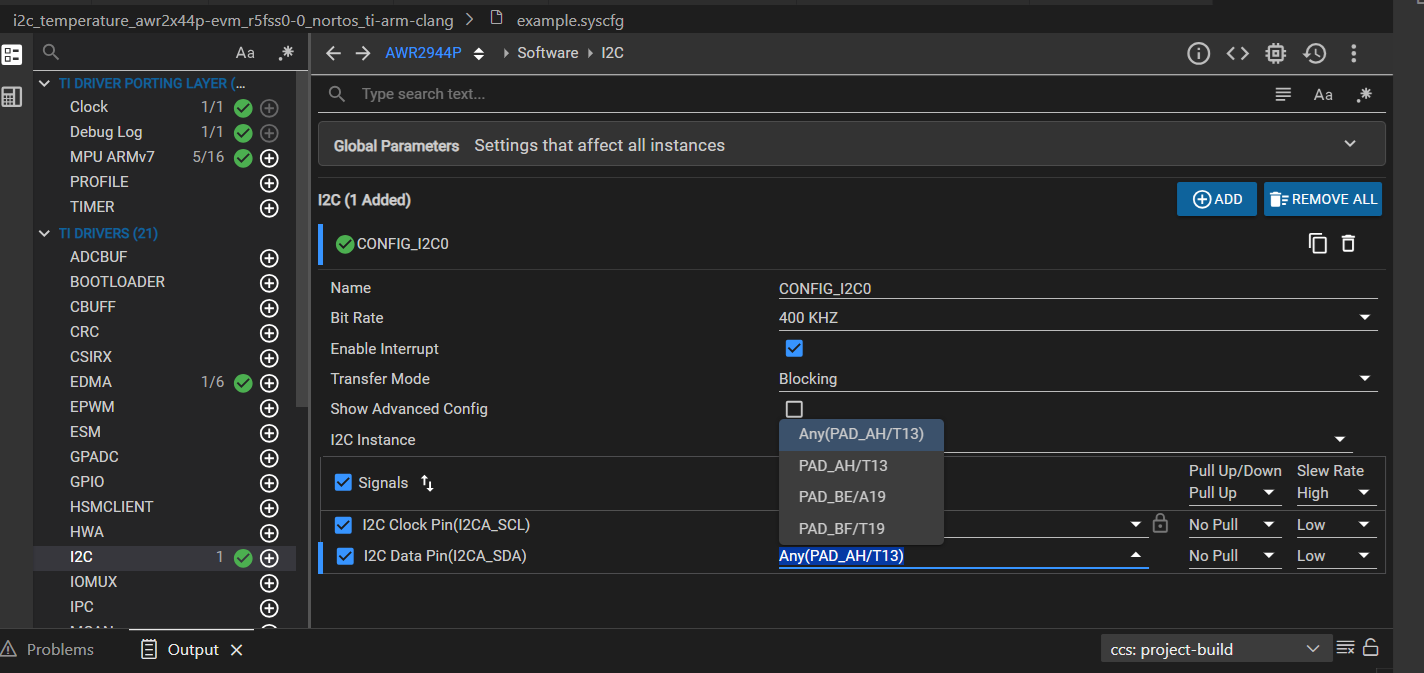Viewport: 1424px width, 673px height.
Task: Expand the Global Parameters section
Action: coord(1349,144)
